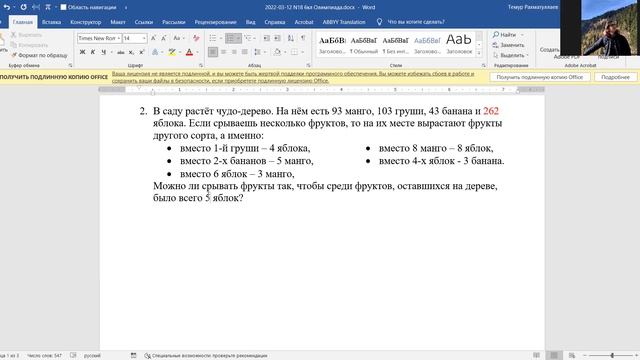Click the text effects icon
The height and width of the screenshot is (360, 640).
[x=155, y=52]
